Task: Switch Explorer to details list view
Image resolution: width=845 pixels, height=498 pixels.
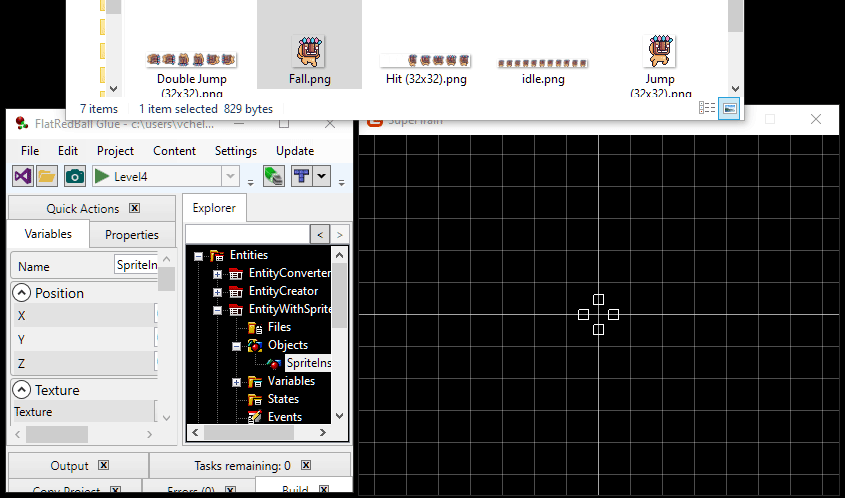Action: pos(707,108)
